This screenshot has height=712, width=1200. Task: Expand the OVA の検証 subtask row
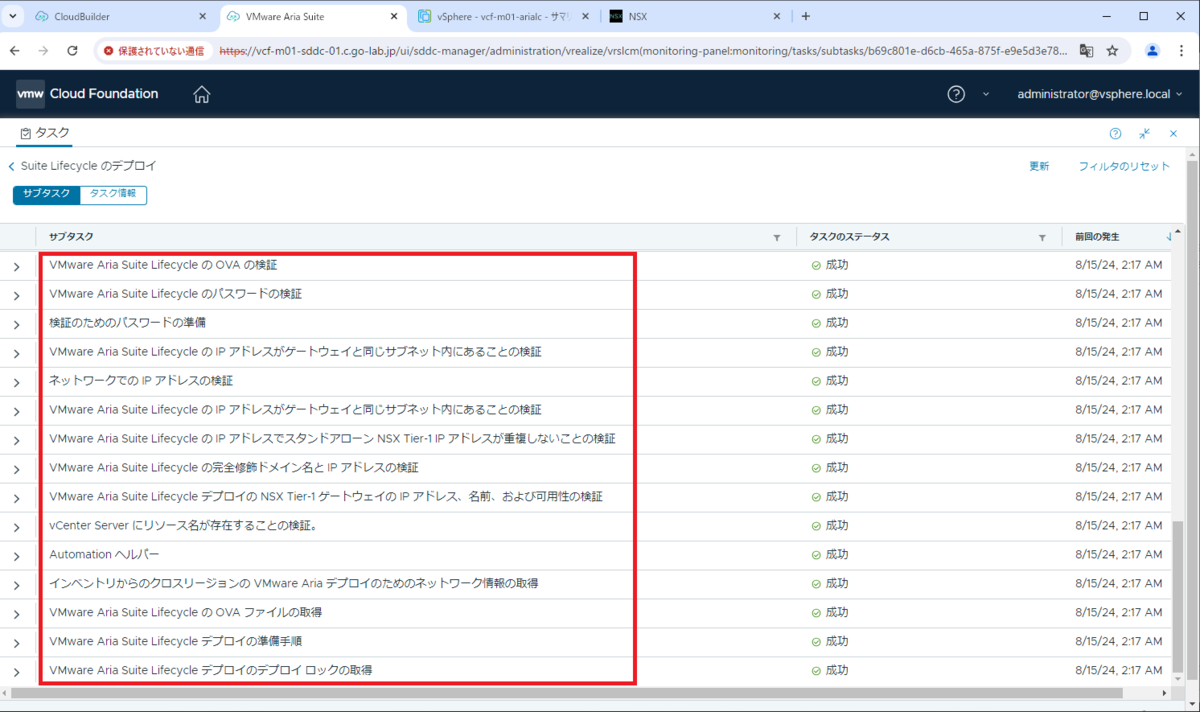coord(17,266)
